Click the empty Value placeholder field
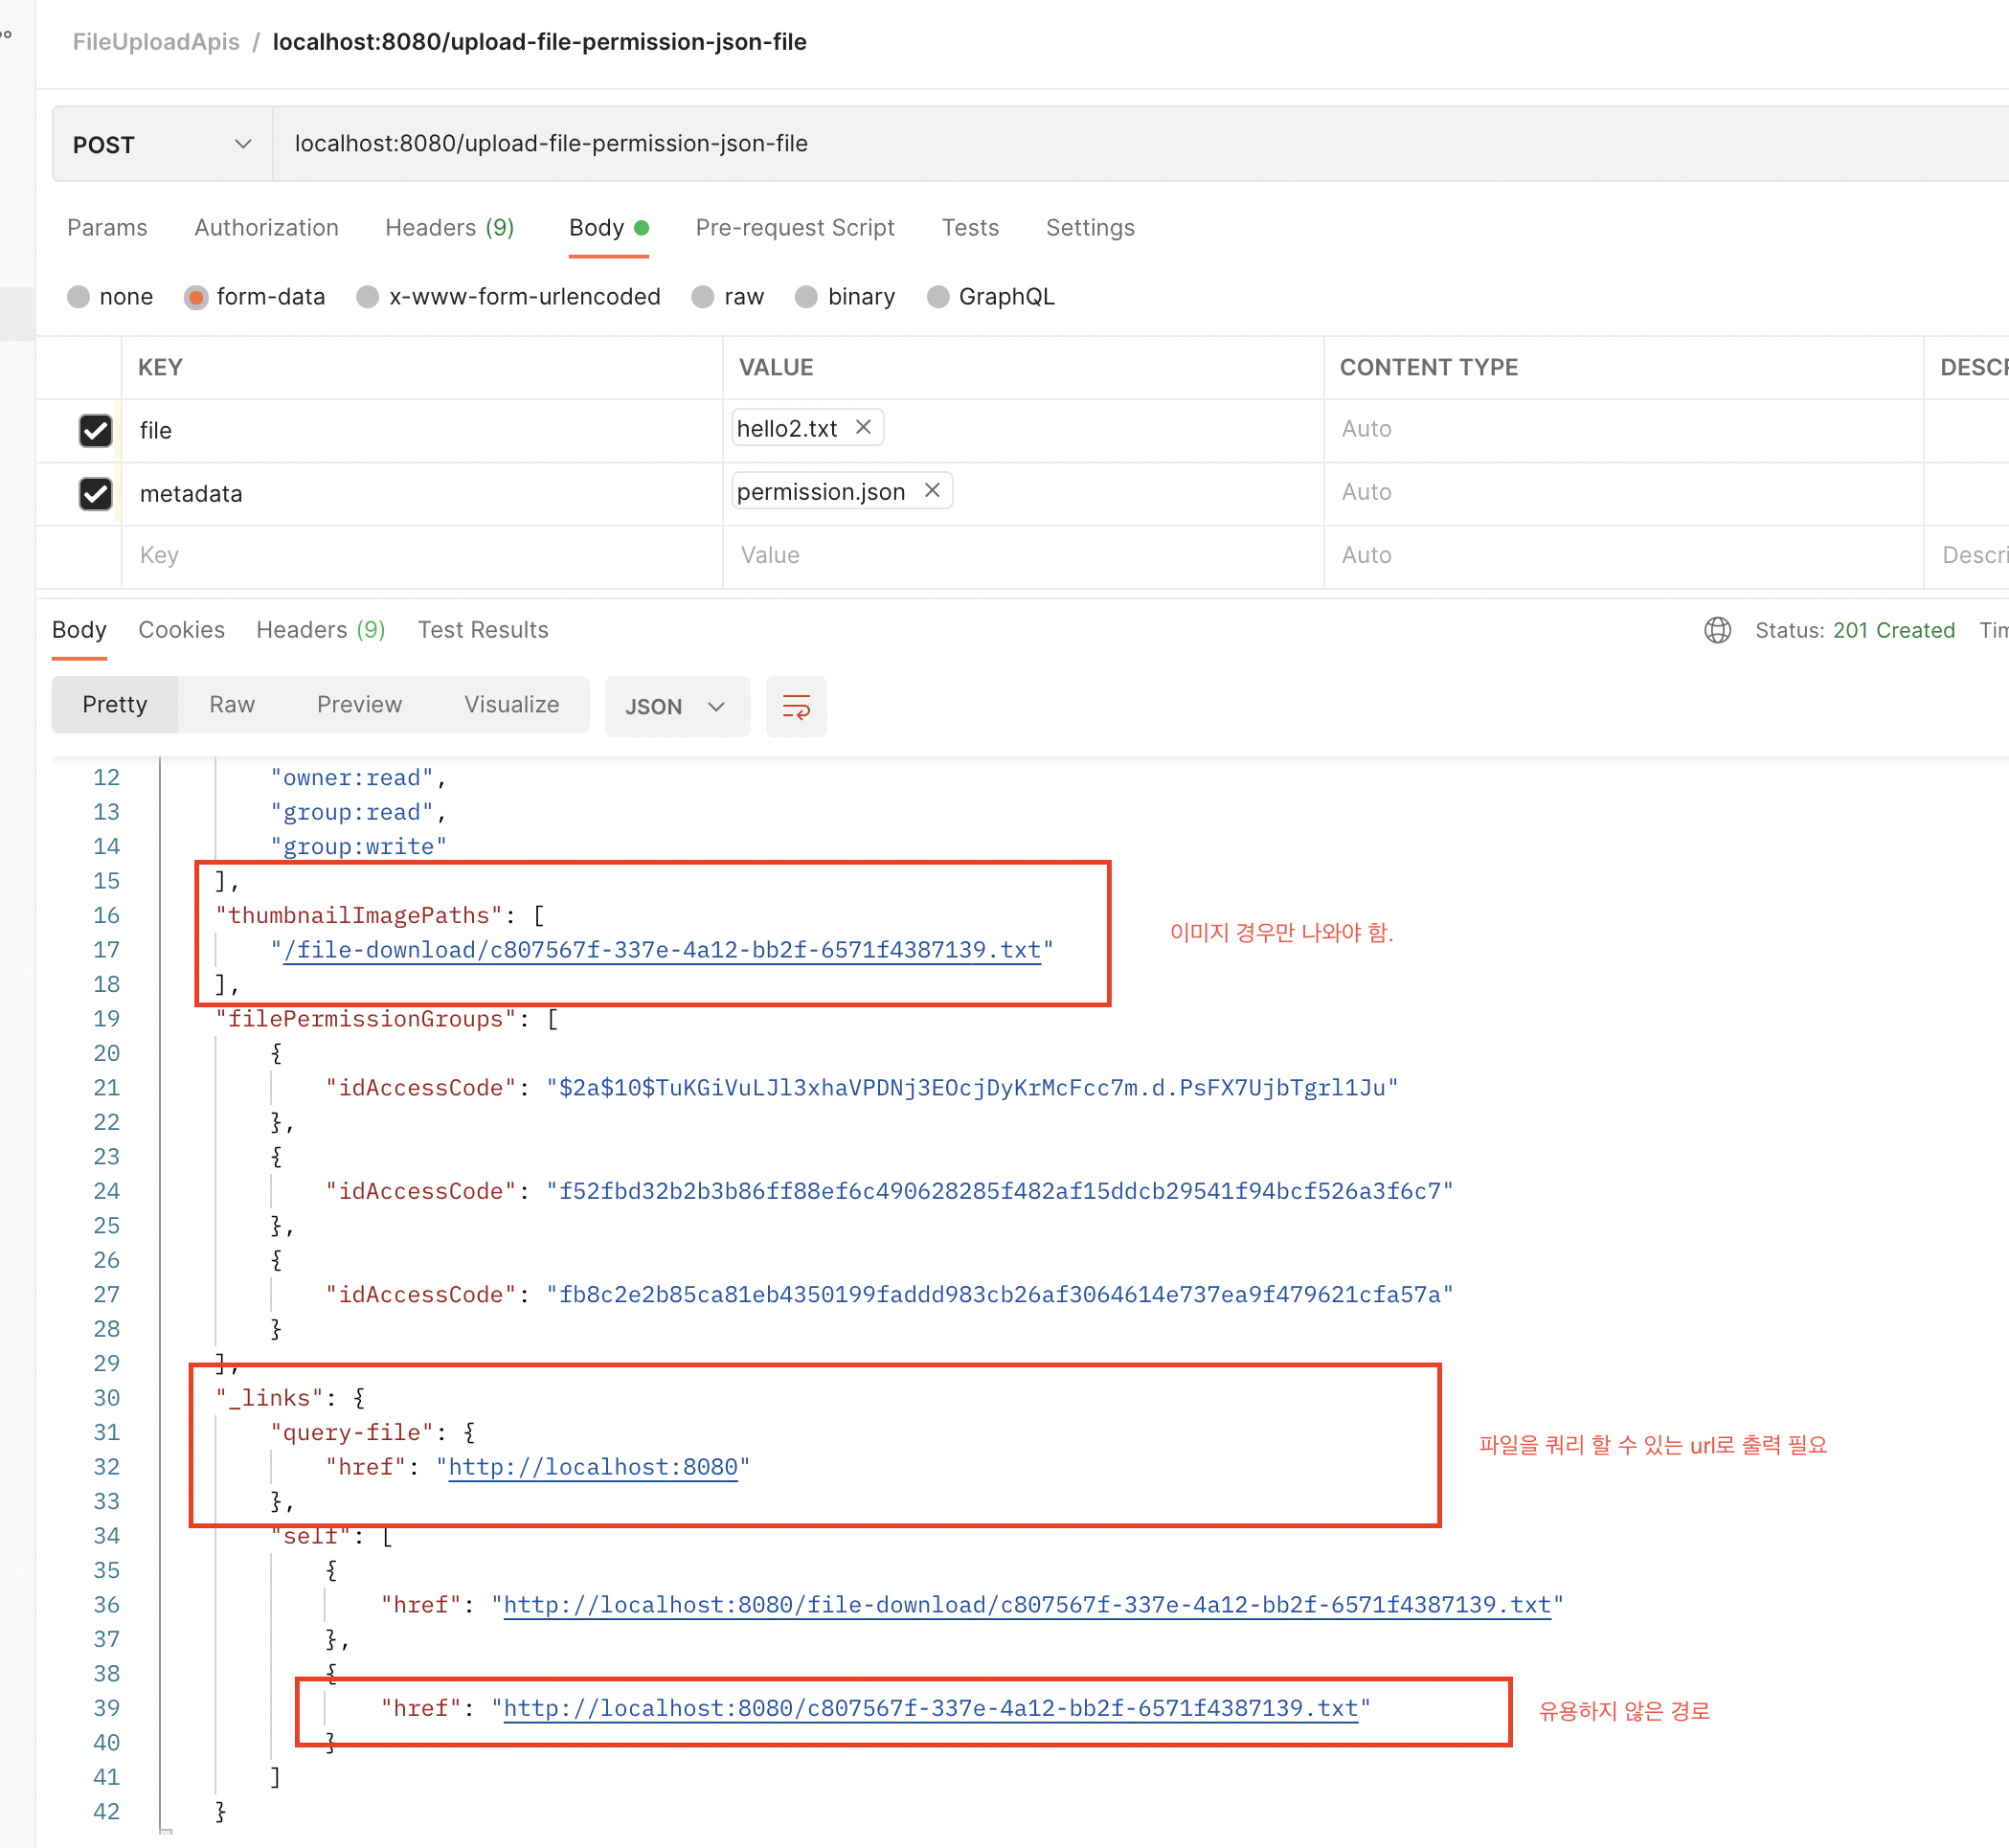Viewport: 2009px width, 1848px height. tap(1023, 556)
